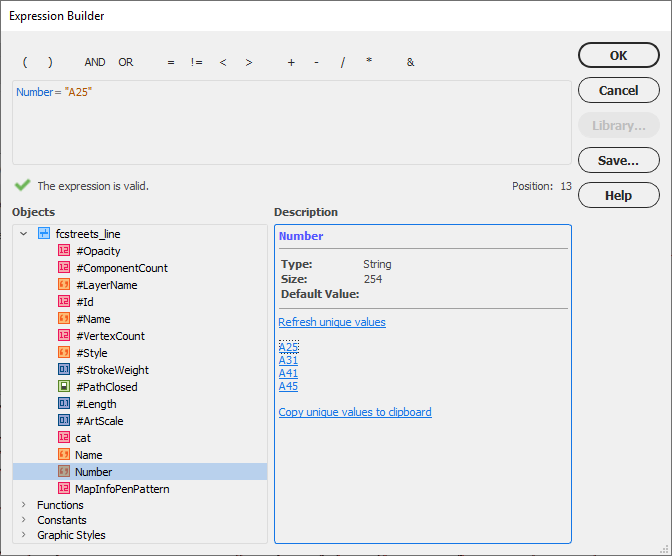Viewport: 672px width, 556px height.
Task: Click the numeric icon beside MapInfoPenPattern
Action: [64, 488]
